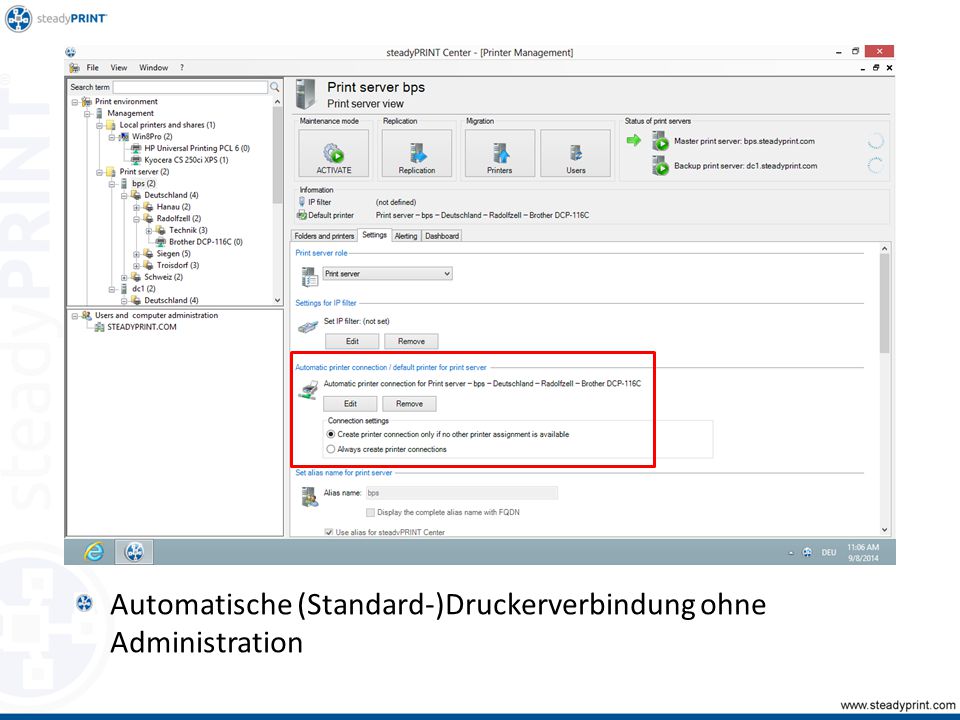
Task: Click the Alias name text field
Action: [x=462, y=493]
